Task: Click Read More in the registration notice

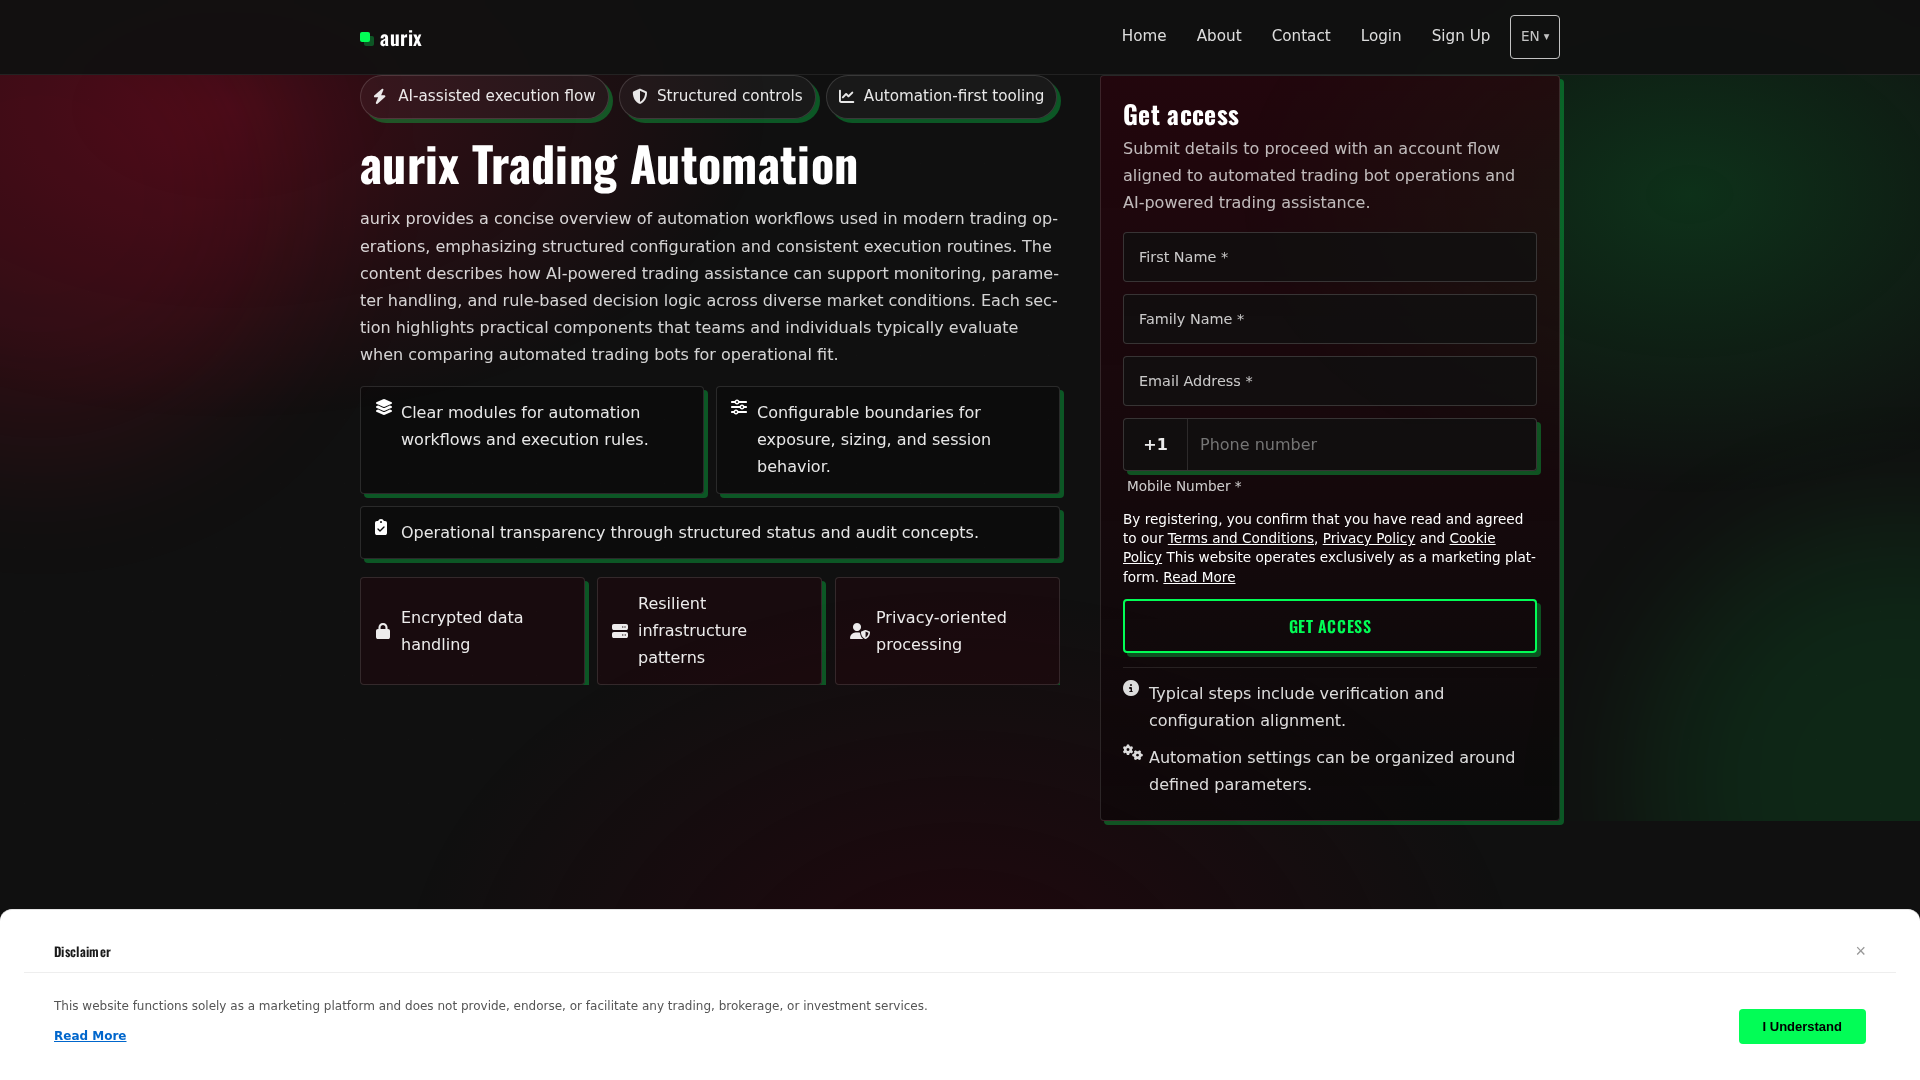Action: 1199,577
